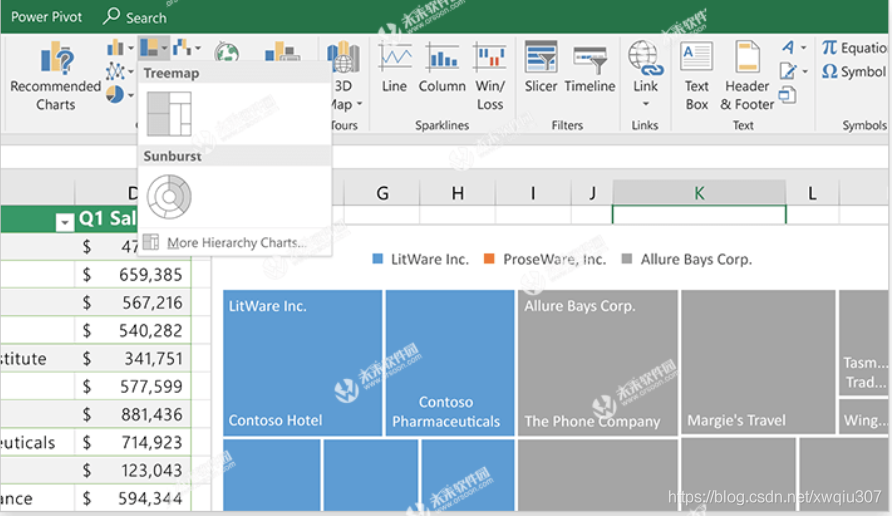Open More Hierarchy Charts
Image resolution: width=892 pixels, height=516 pixels.
234,242
